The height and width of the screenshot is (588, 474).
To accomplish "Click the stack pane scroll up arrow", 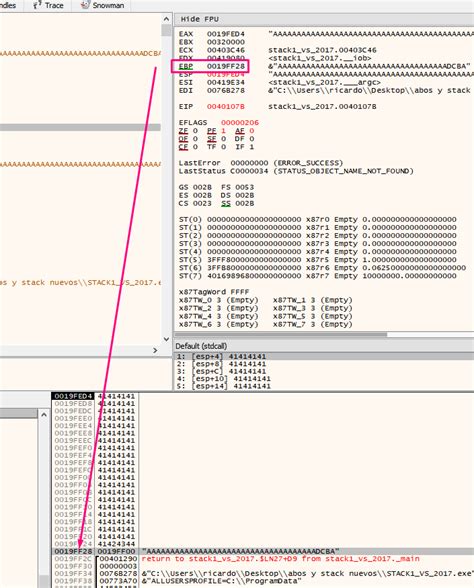I will [x=44, y=415].
